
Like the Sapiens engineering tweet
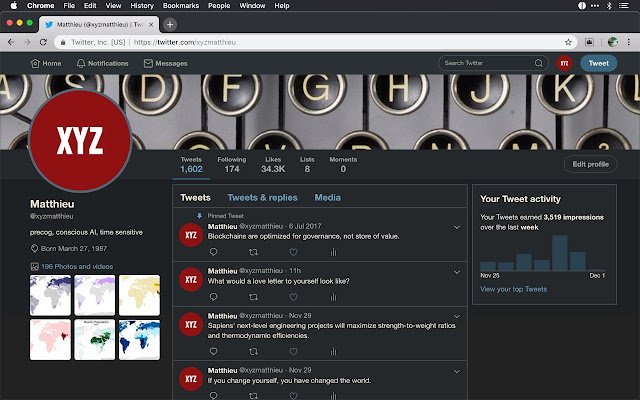coord(293,351)
